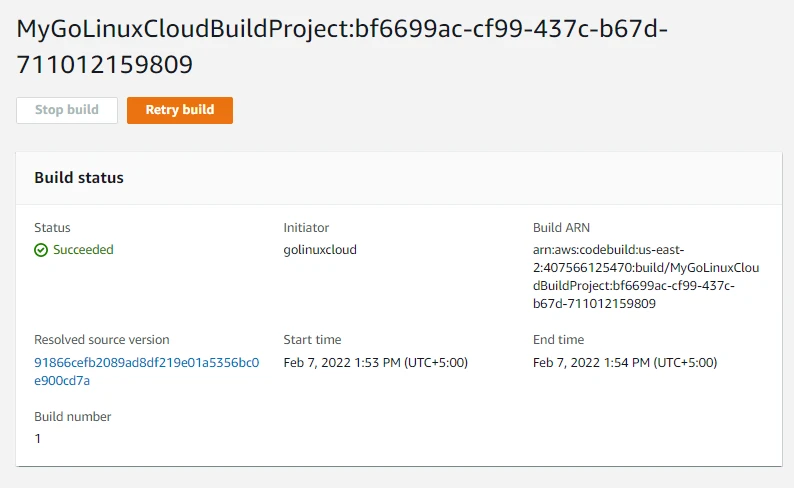Viewport: 794px width, 488px height.
Task: Click the Initiator field label
Action: click(x=306, y=228)
